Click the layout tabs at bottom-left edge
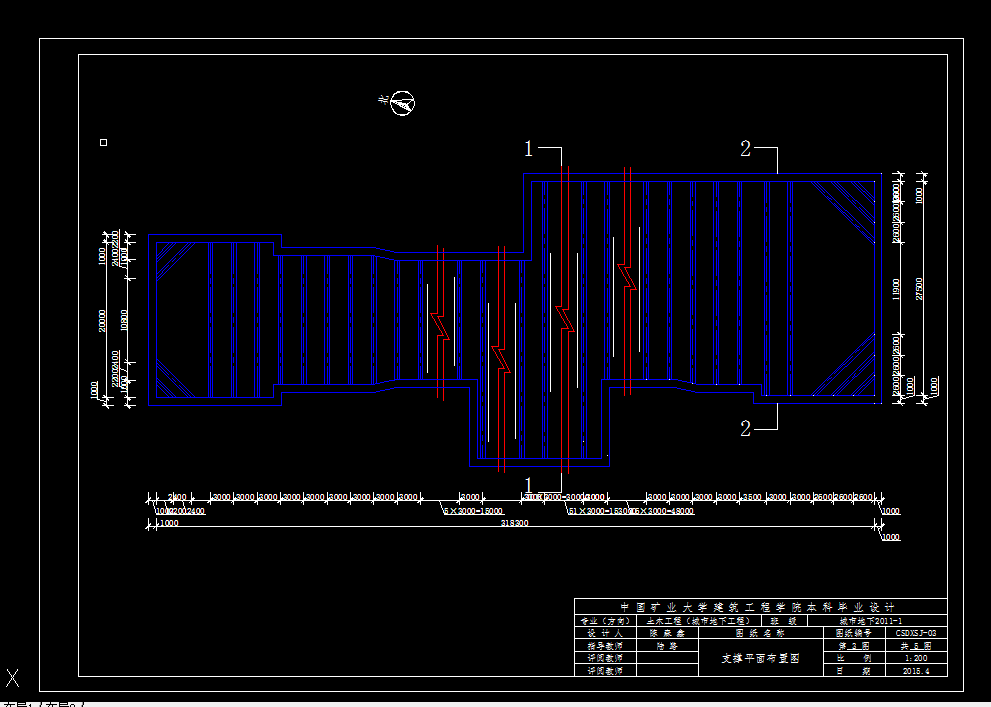Screen dimensions: 991x707 pos(43,704)
